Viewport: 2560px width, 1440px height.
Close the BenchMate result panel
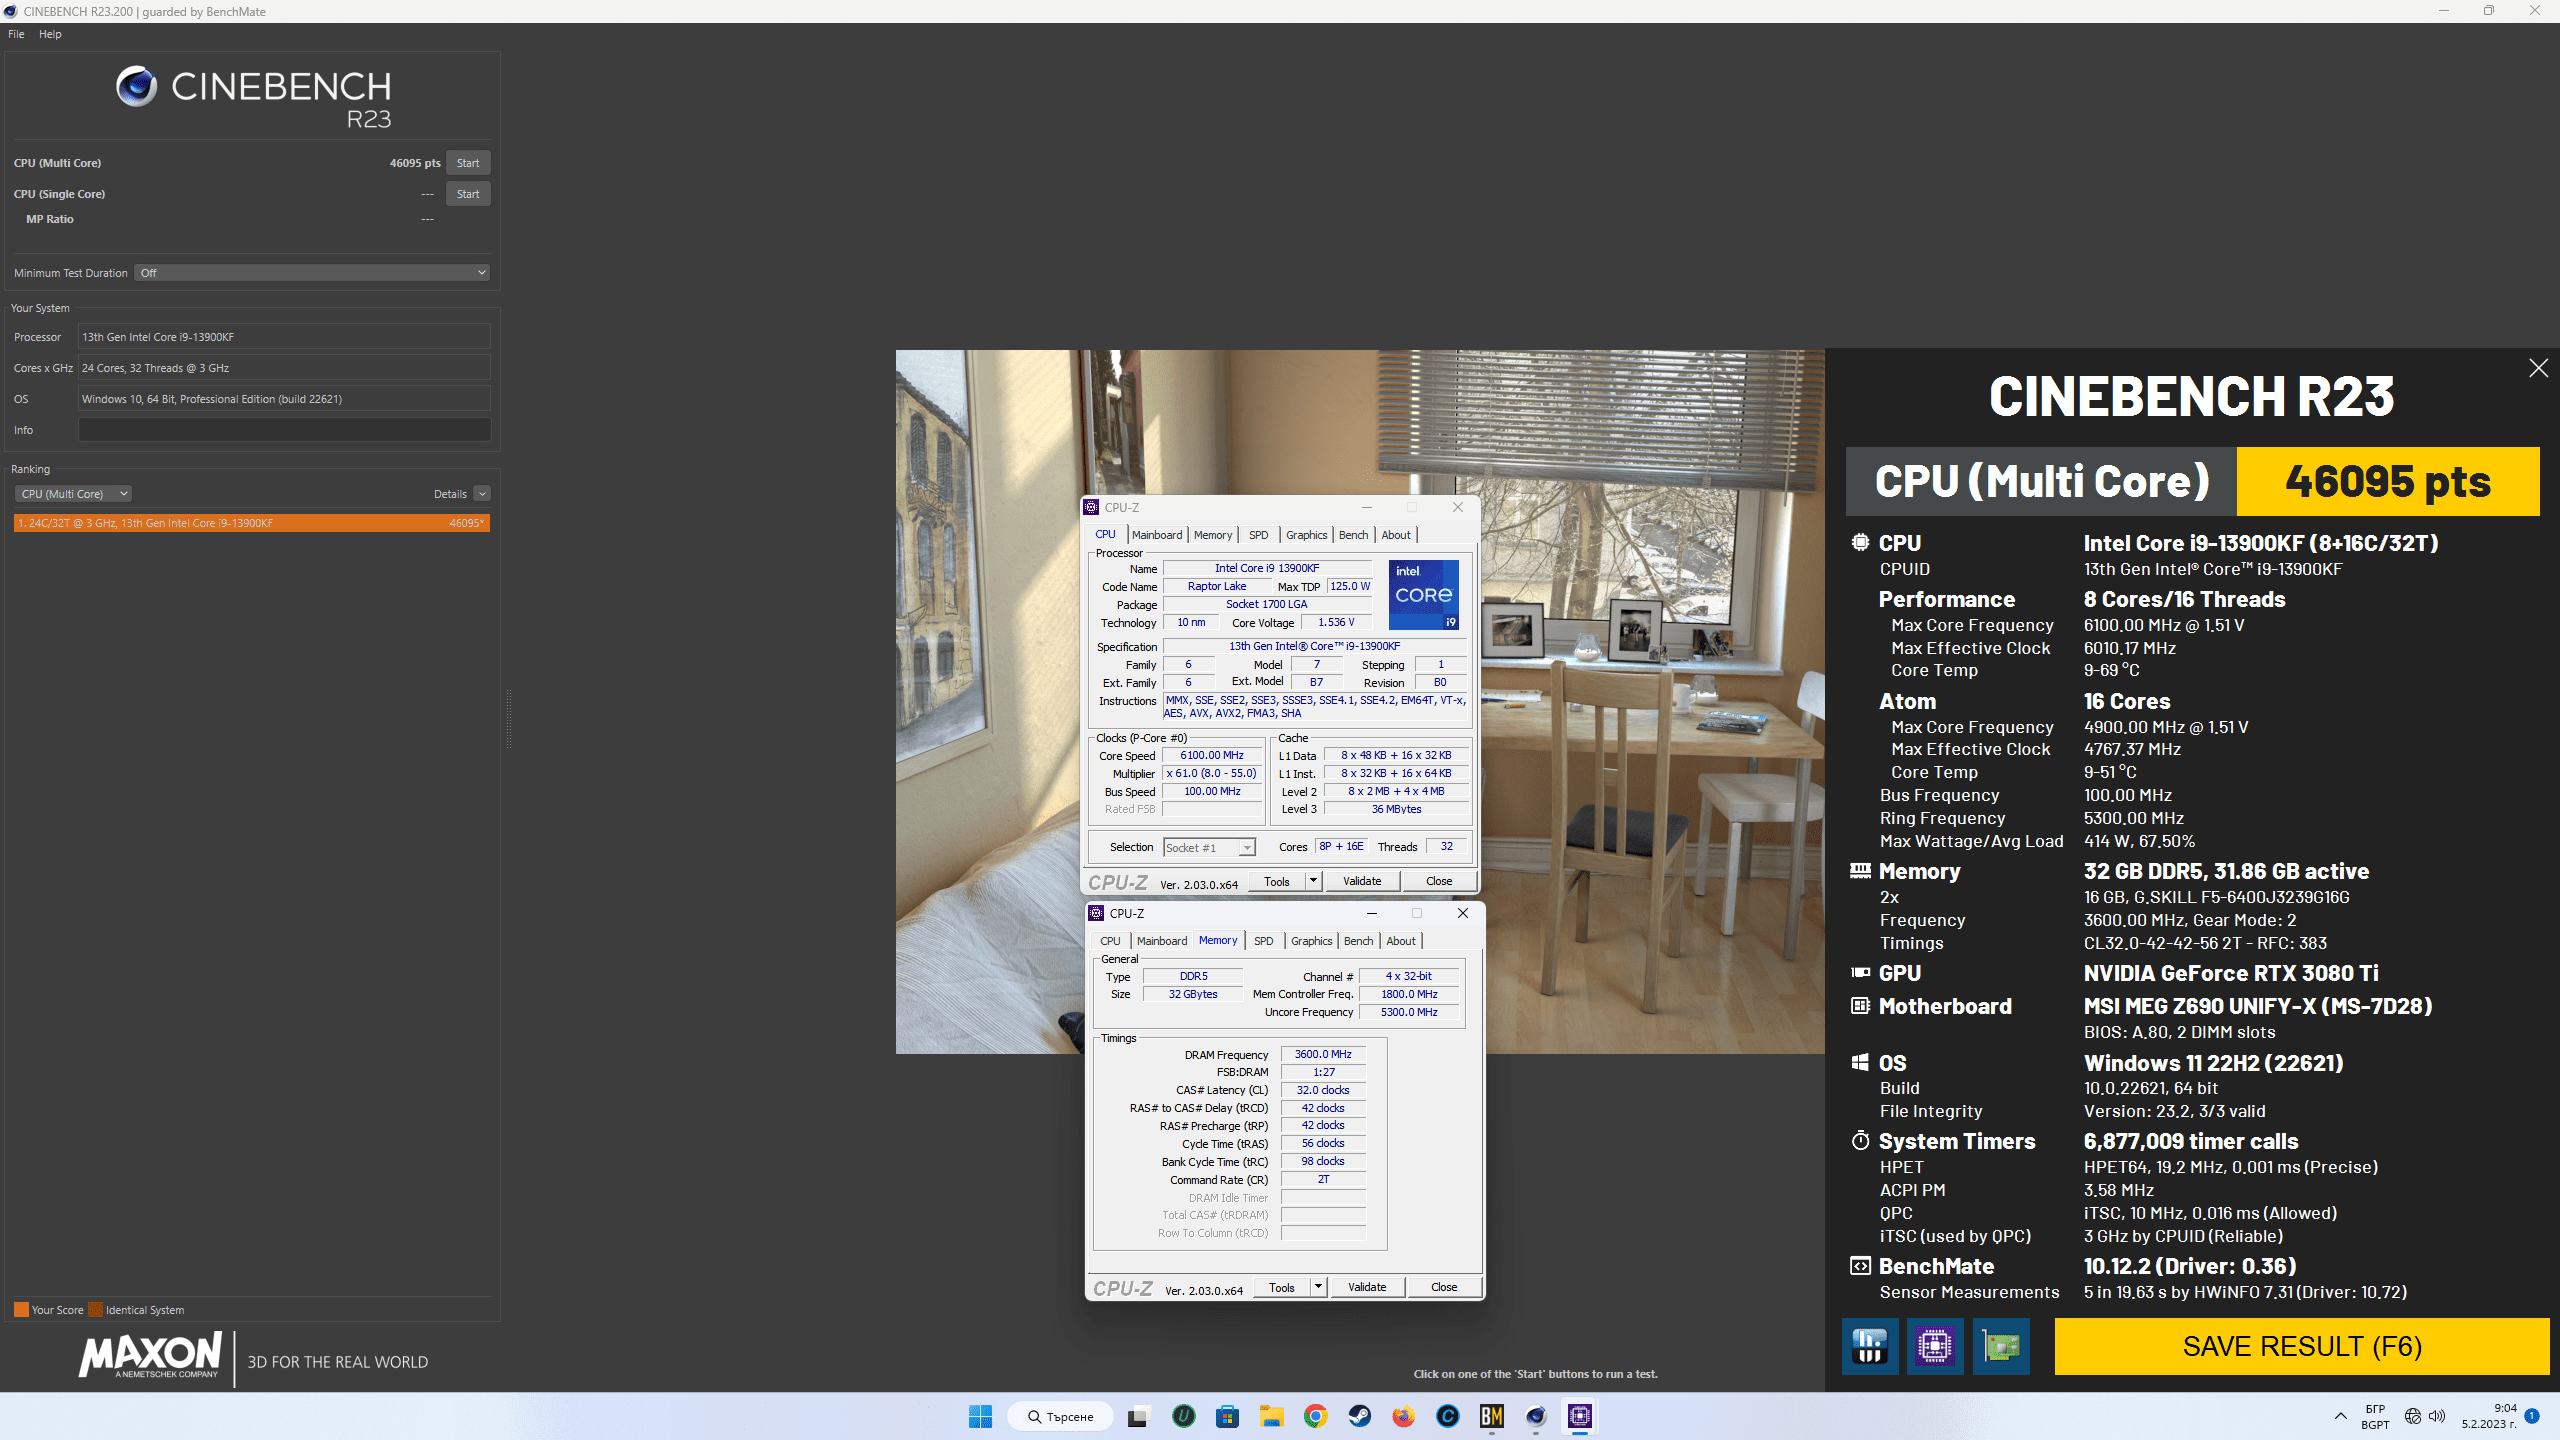(x=2538, y=368)
